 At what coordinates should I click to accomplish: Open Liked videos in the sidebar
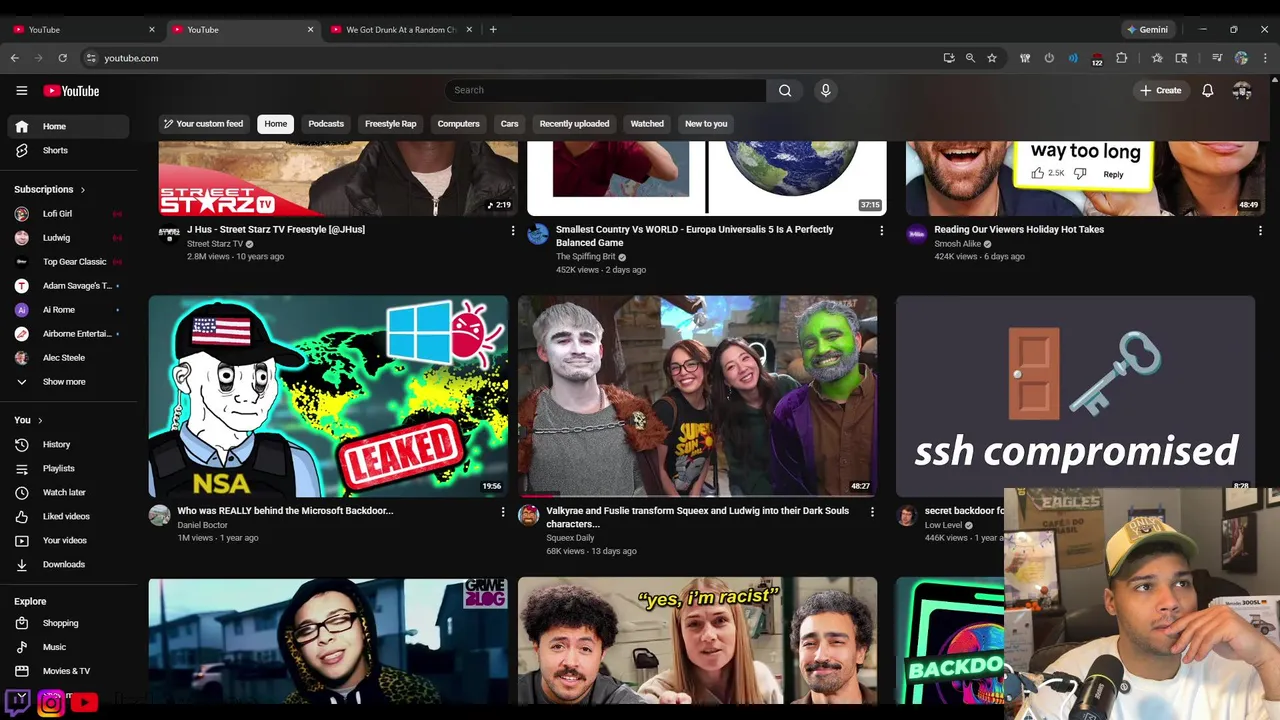click(68, 516)
